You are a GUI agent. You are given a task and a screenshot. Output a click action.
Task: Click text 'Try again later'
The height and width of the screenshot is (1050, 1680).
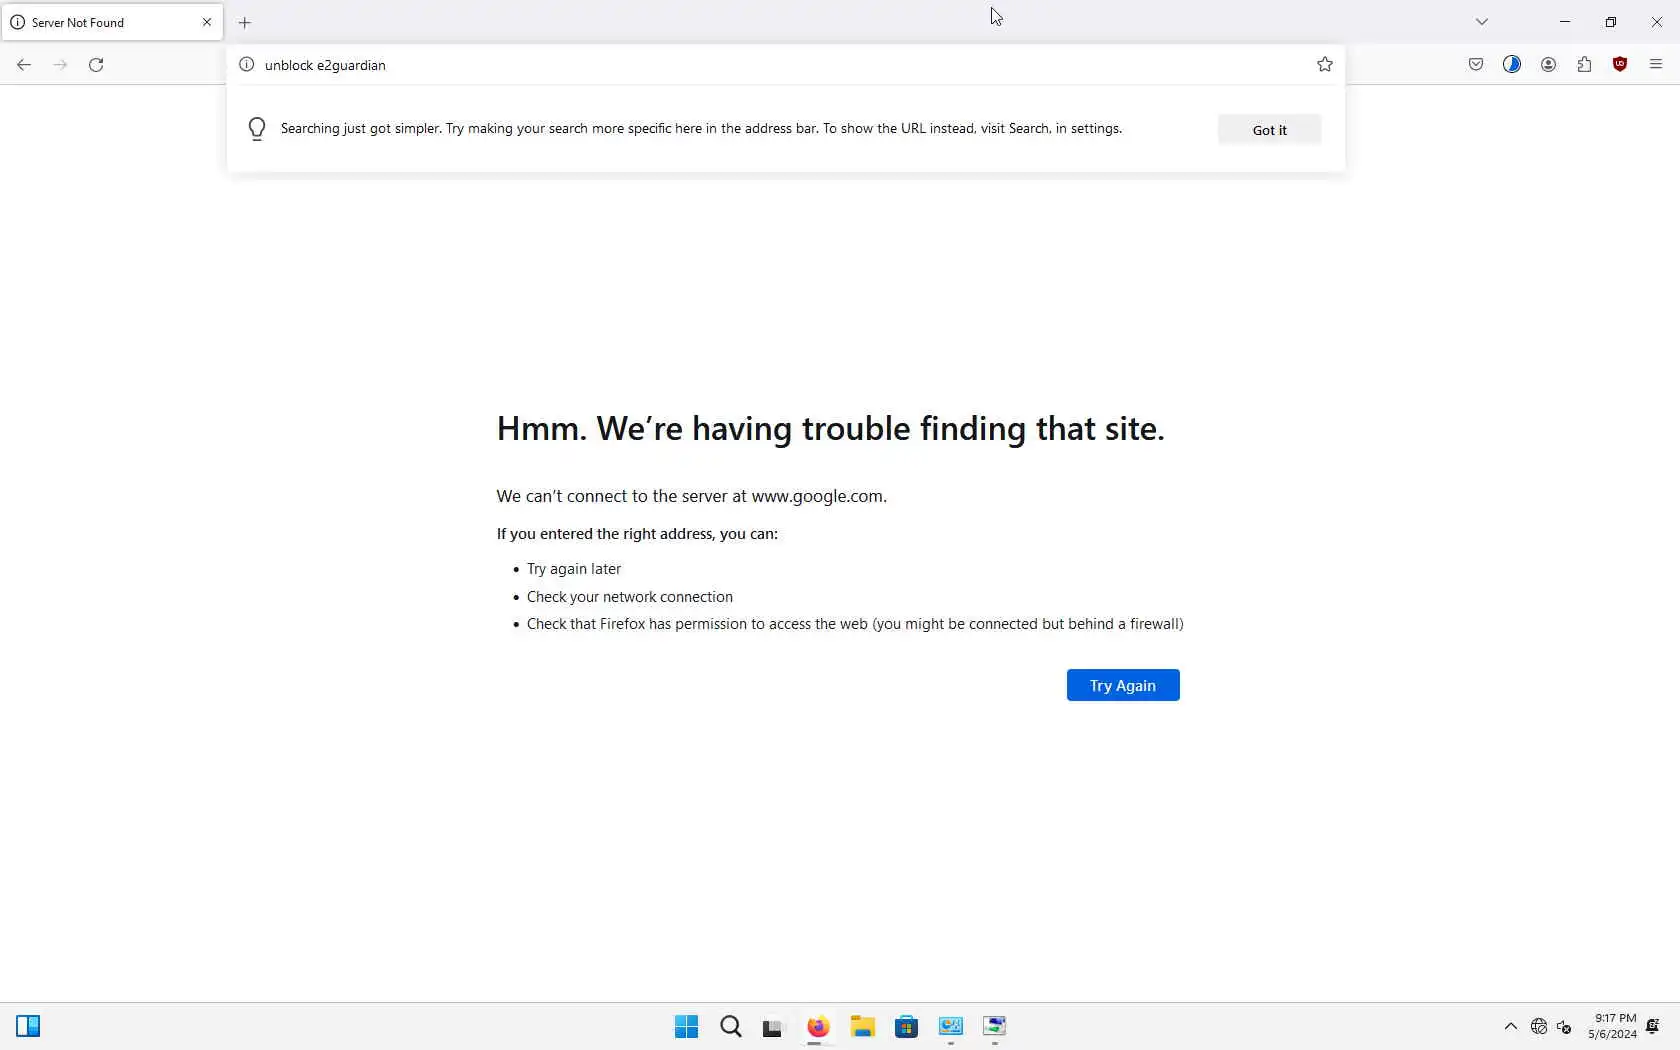574,569
